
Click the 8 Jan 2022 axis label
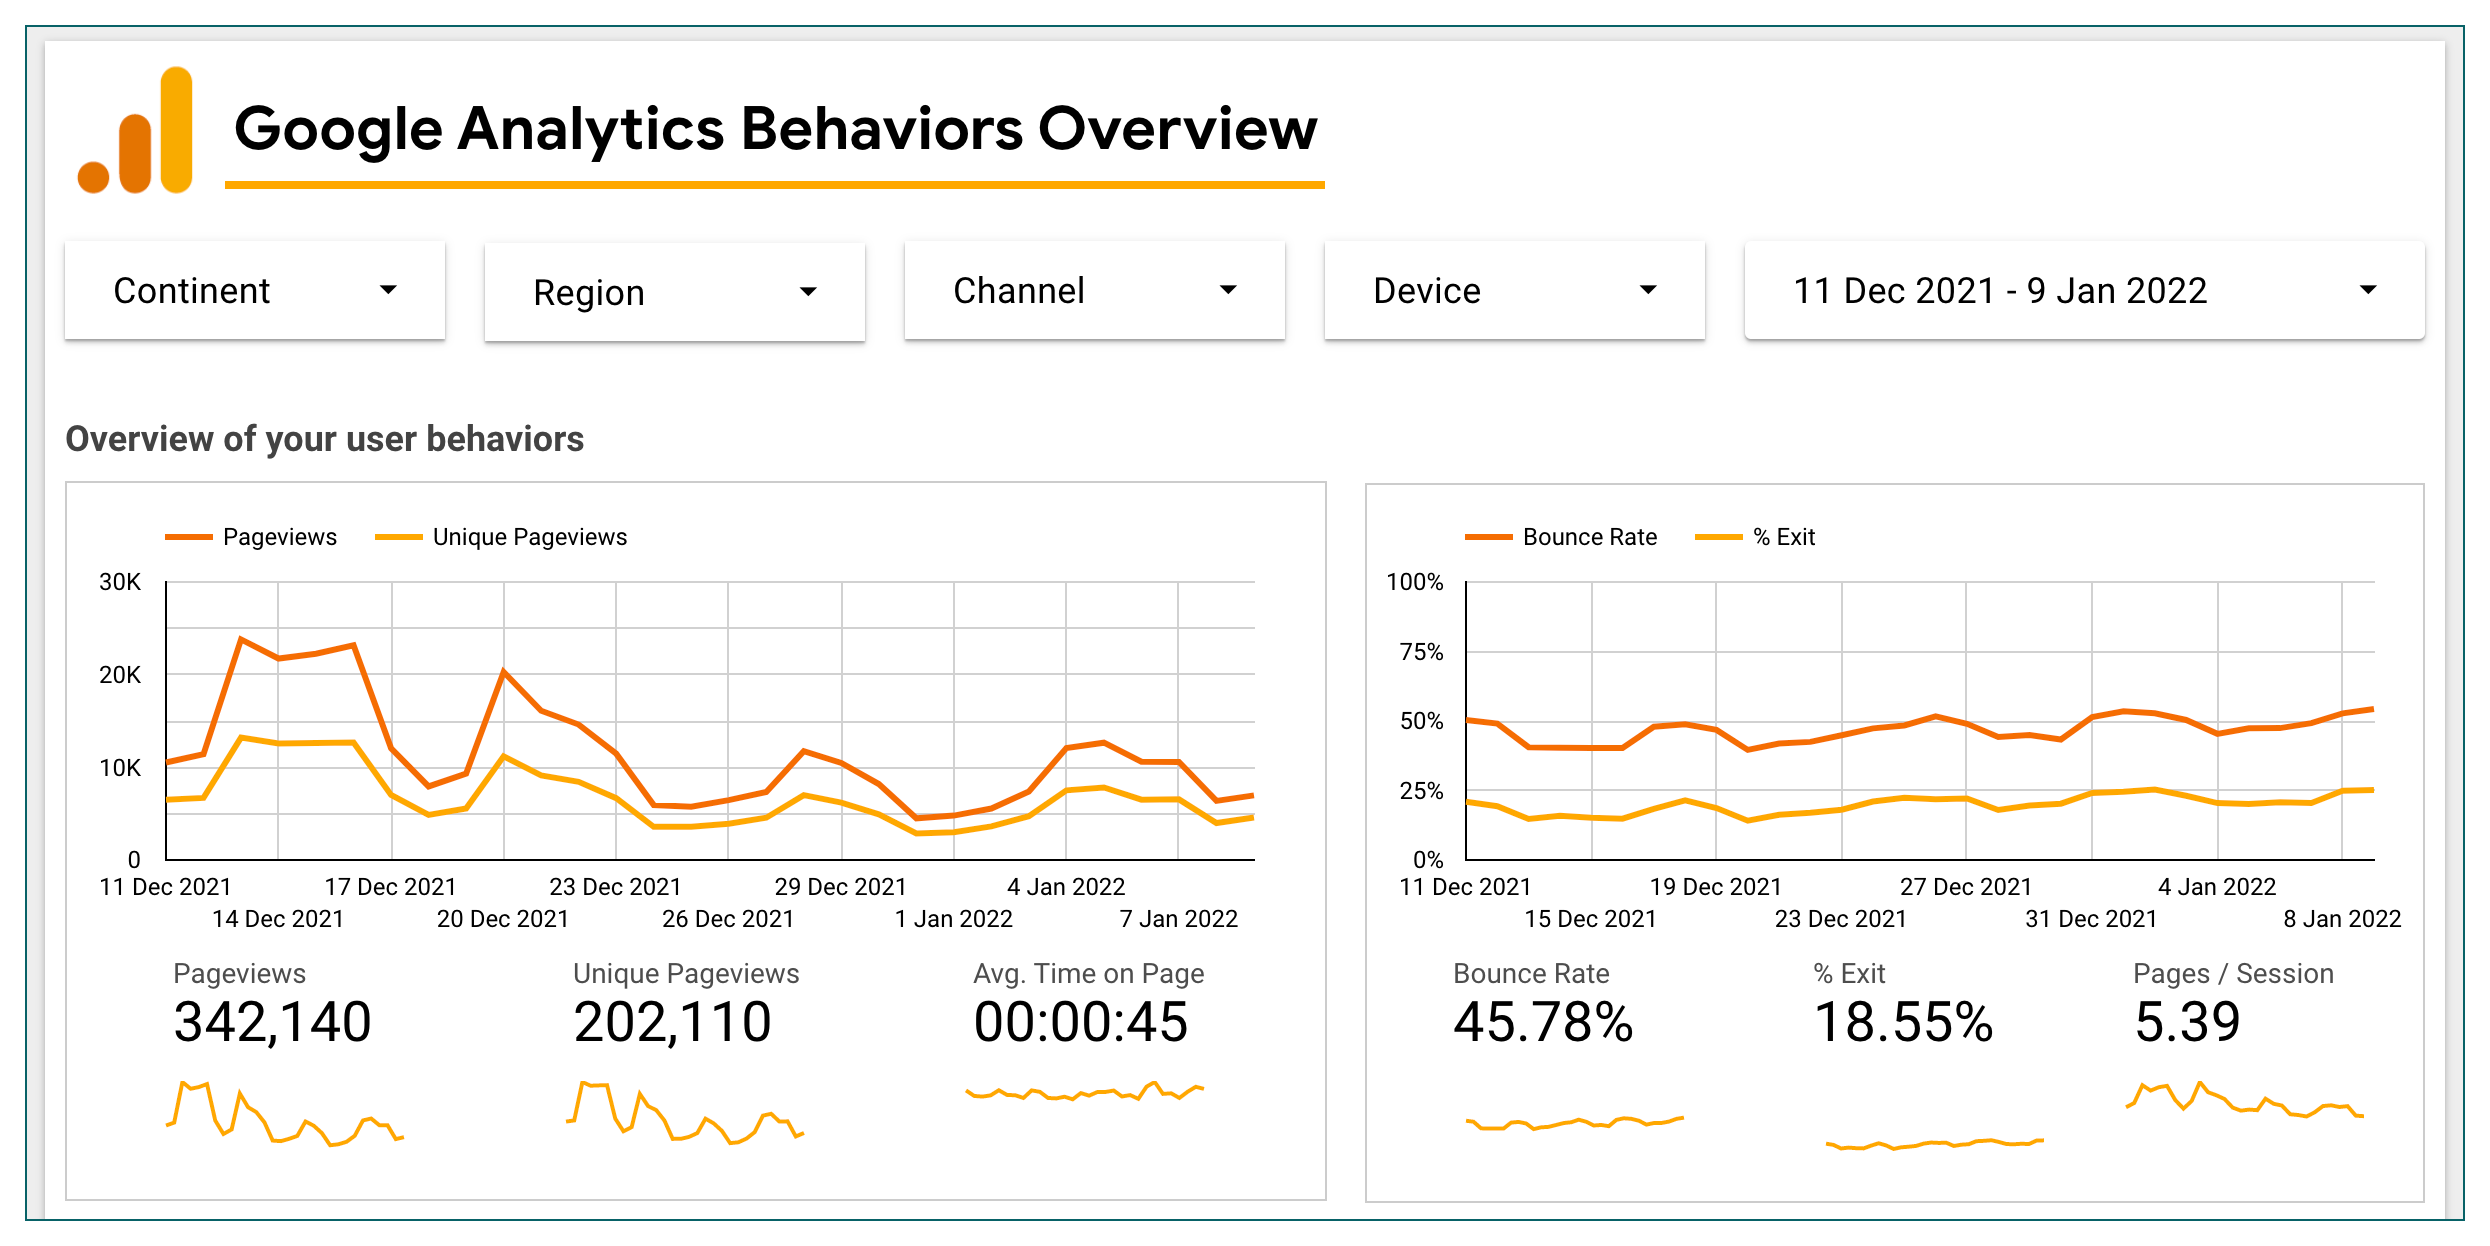(x=2342, y=919)
